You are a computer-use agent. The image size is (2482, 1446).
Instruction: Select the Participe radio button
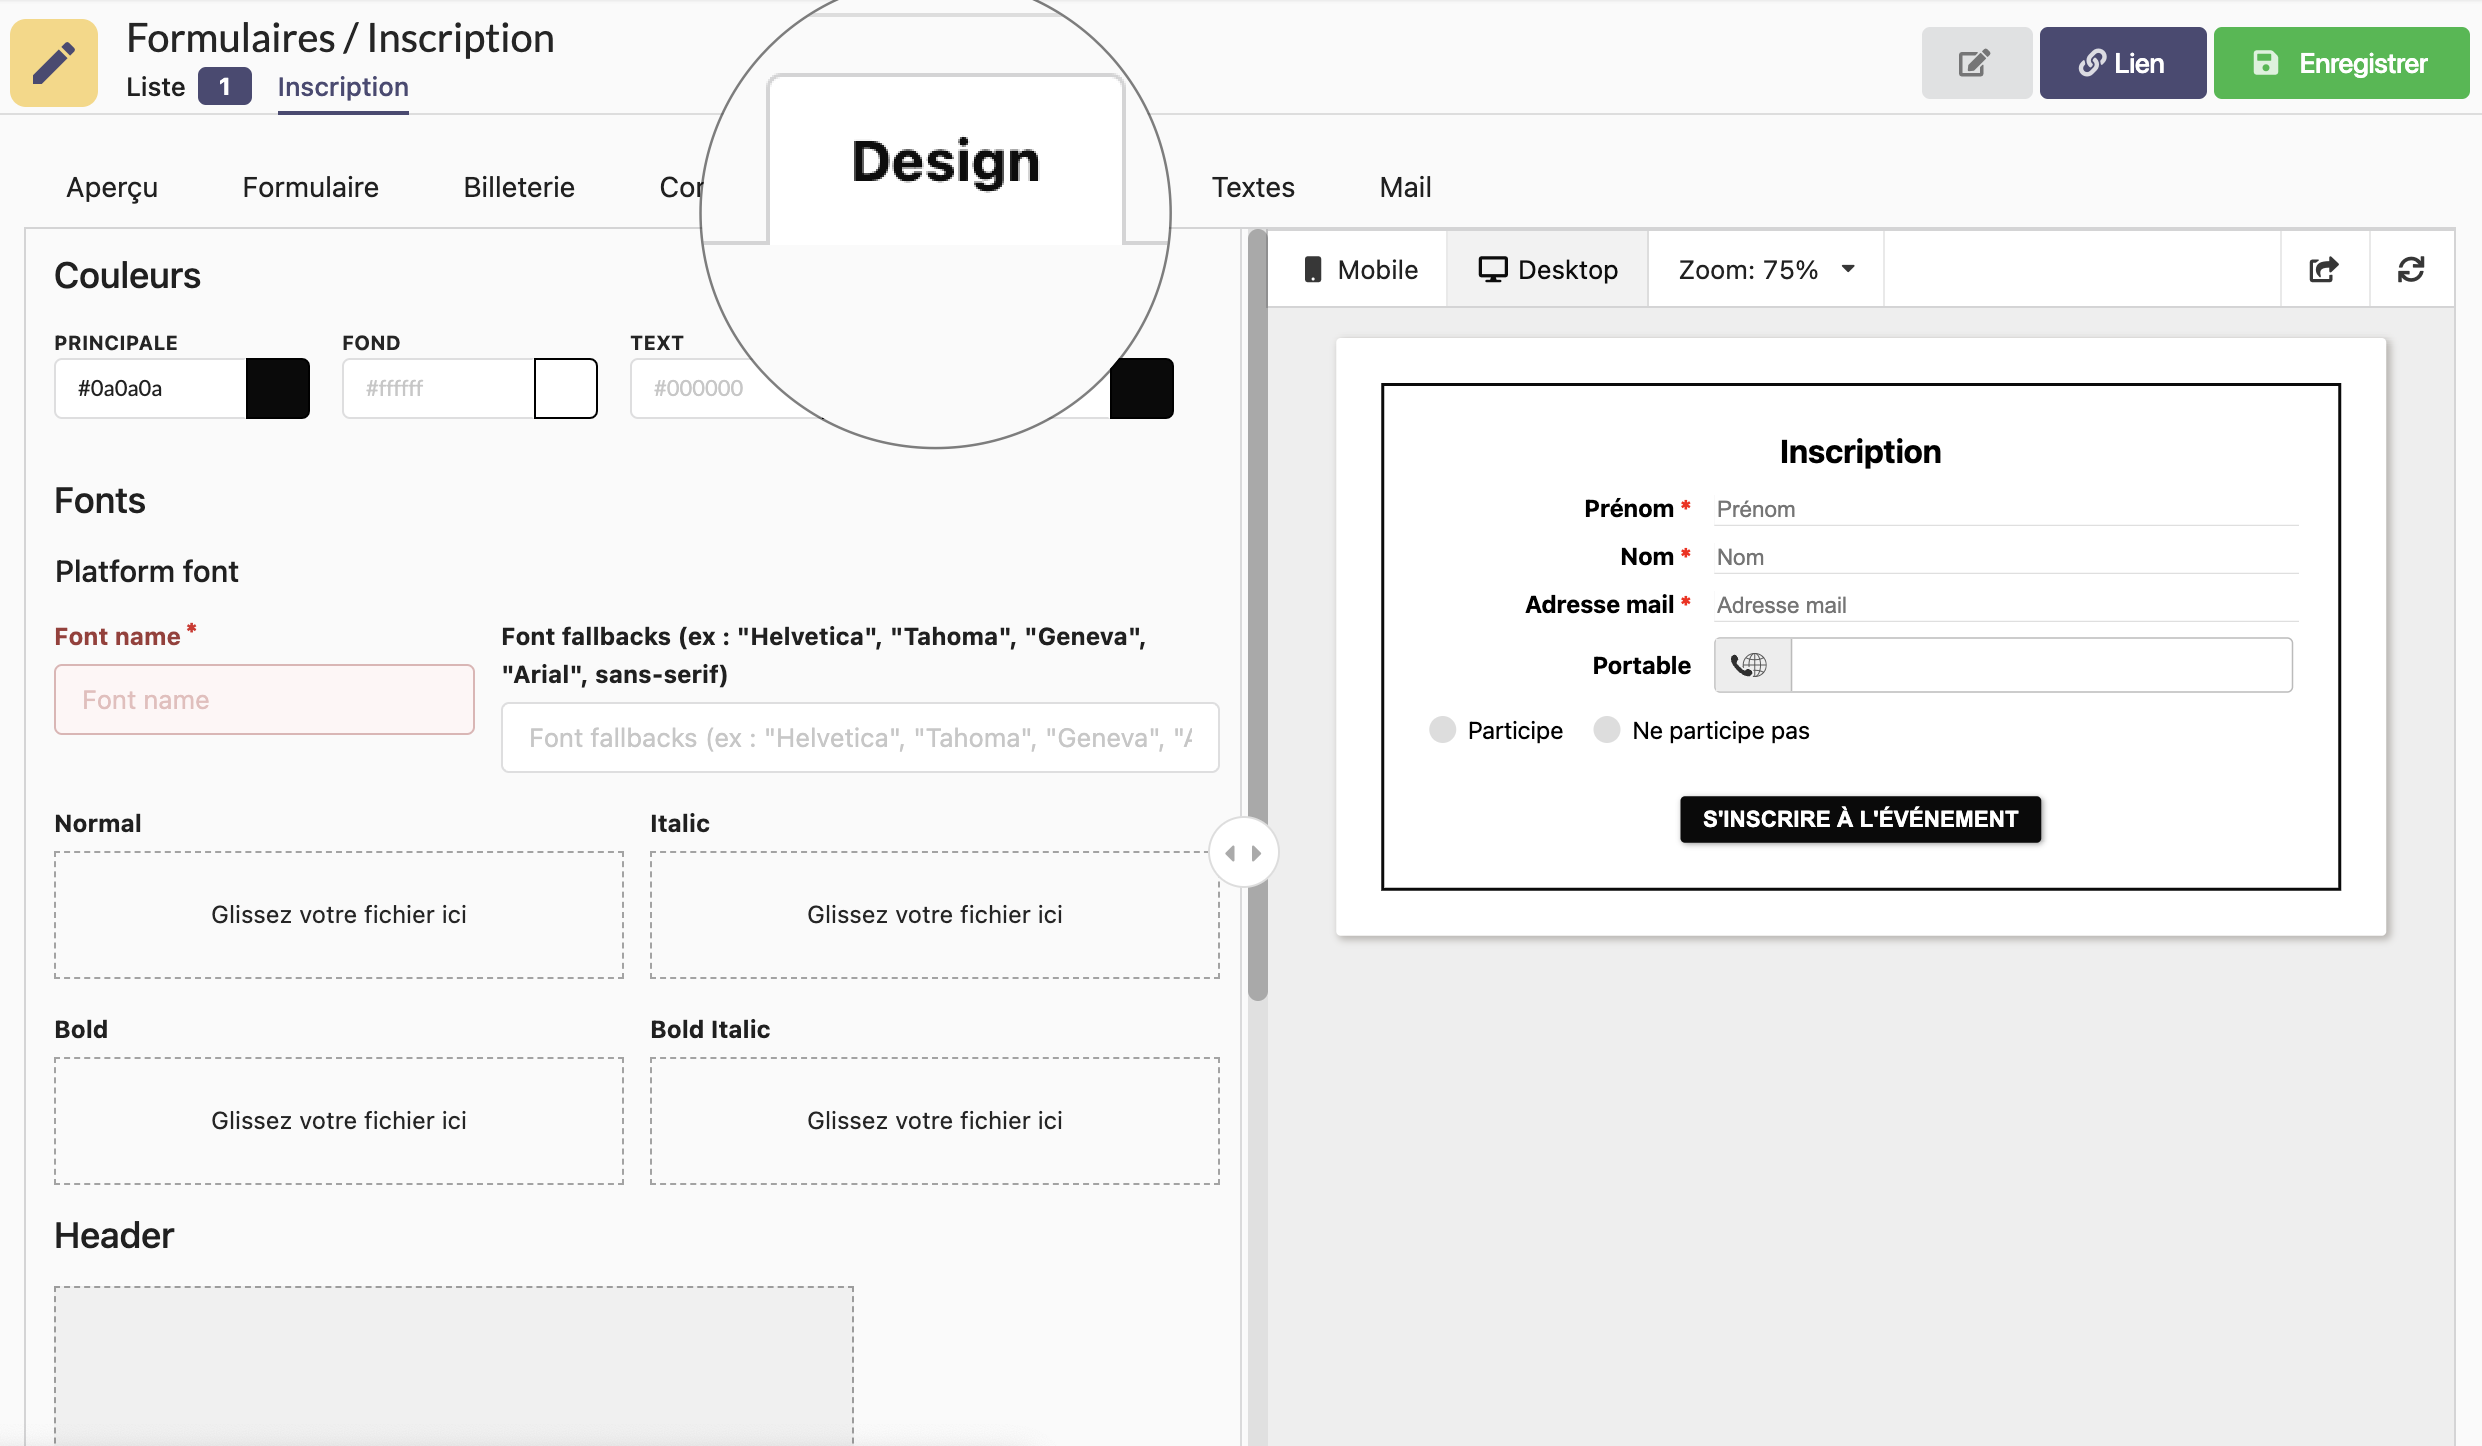(1442, 730)
